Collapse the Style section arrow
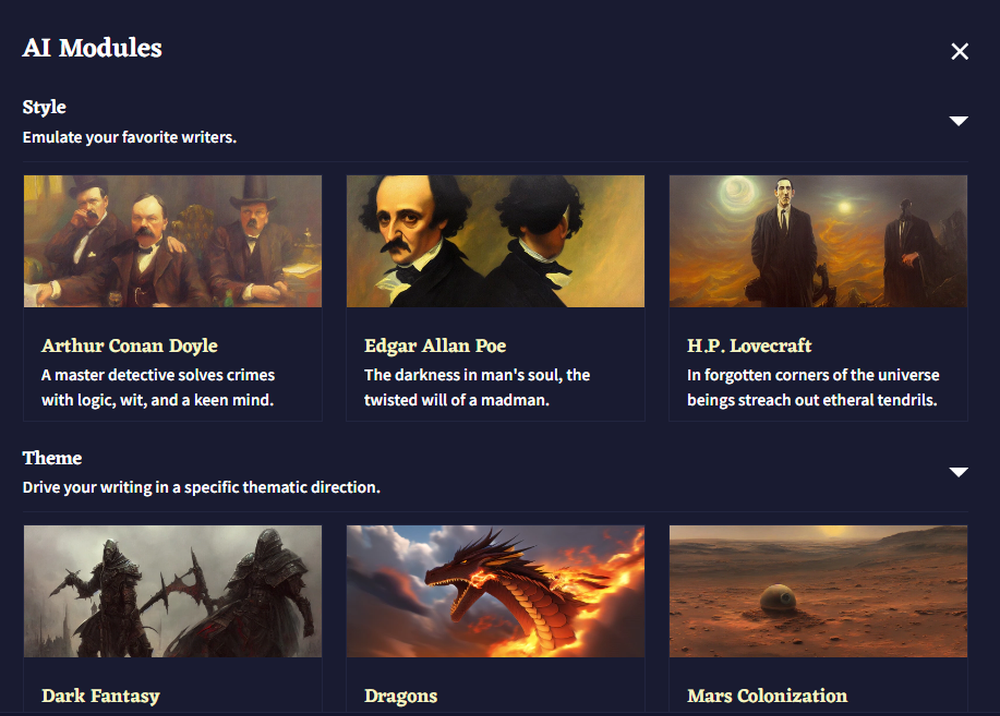 (959, 121)
